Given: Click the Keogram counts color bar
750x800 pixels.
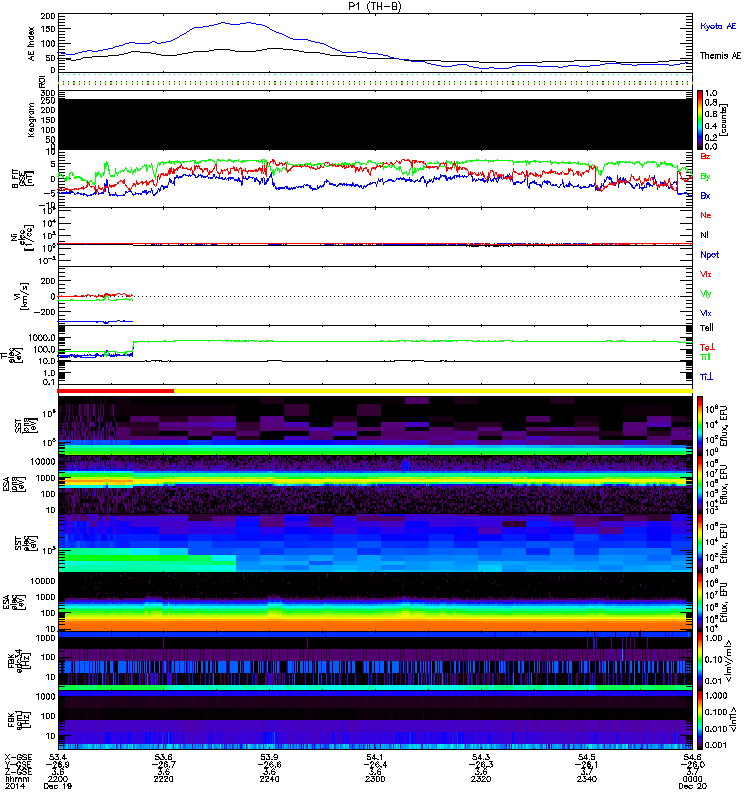Looking at the screenshot, I should (x=700, y=120).
